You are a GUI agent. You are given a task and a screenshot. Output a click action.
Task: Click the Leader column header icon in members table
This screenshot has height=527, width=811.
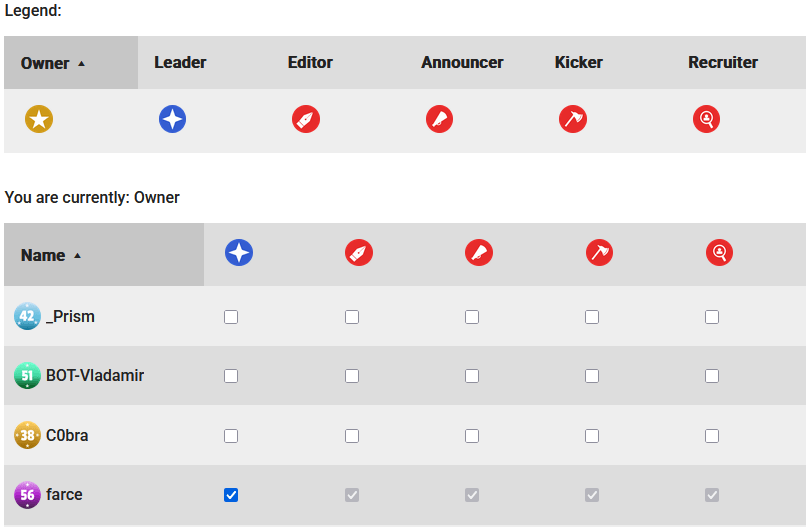tap(239, 253)
